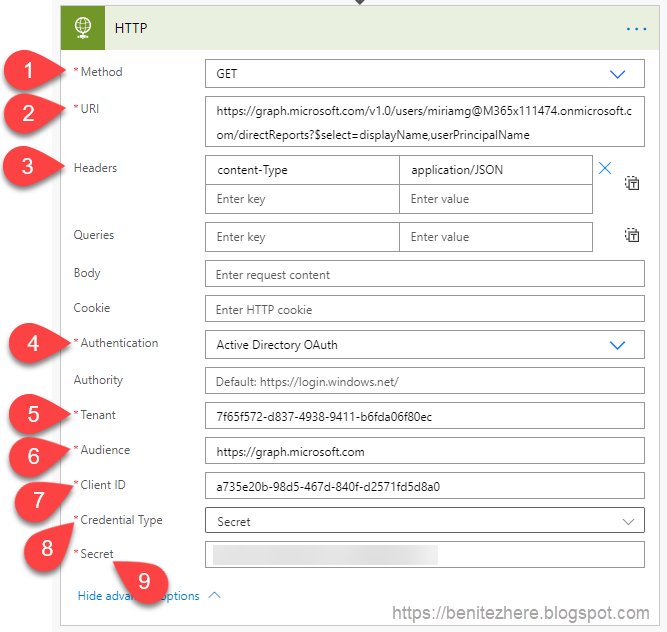The height and width of the screenshot is (632, 667).
Task: Open the HTTP action ellipsis menu
Action: (636, 29)
